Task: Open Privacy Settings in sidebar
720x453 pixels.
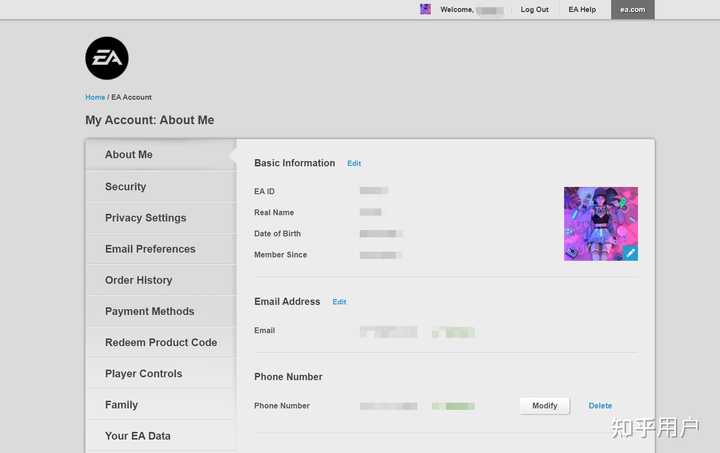Action: click(x=160, y=218)
